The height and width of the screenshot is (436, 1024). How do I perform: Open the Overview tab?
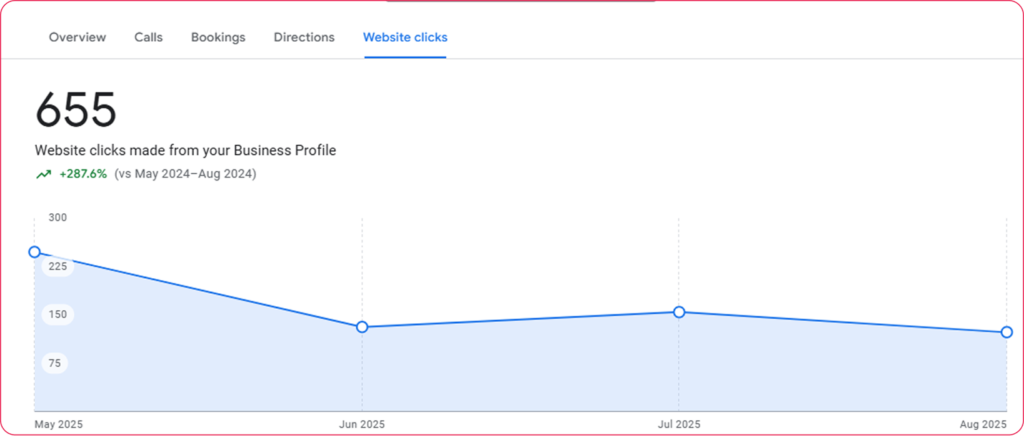[x=77, y=37]
